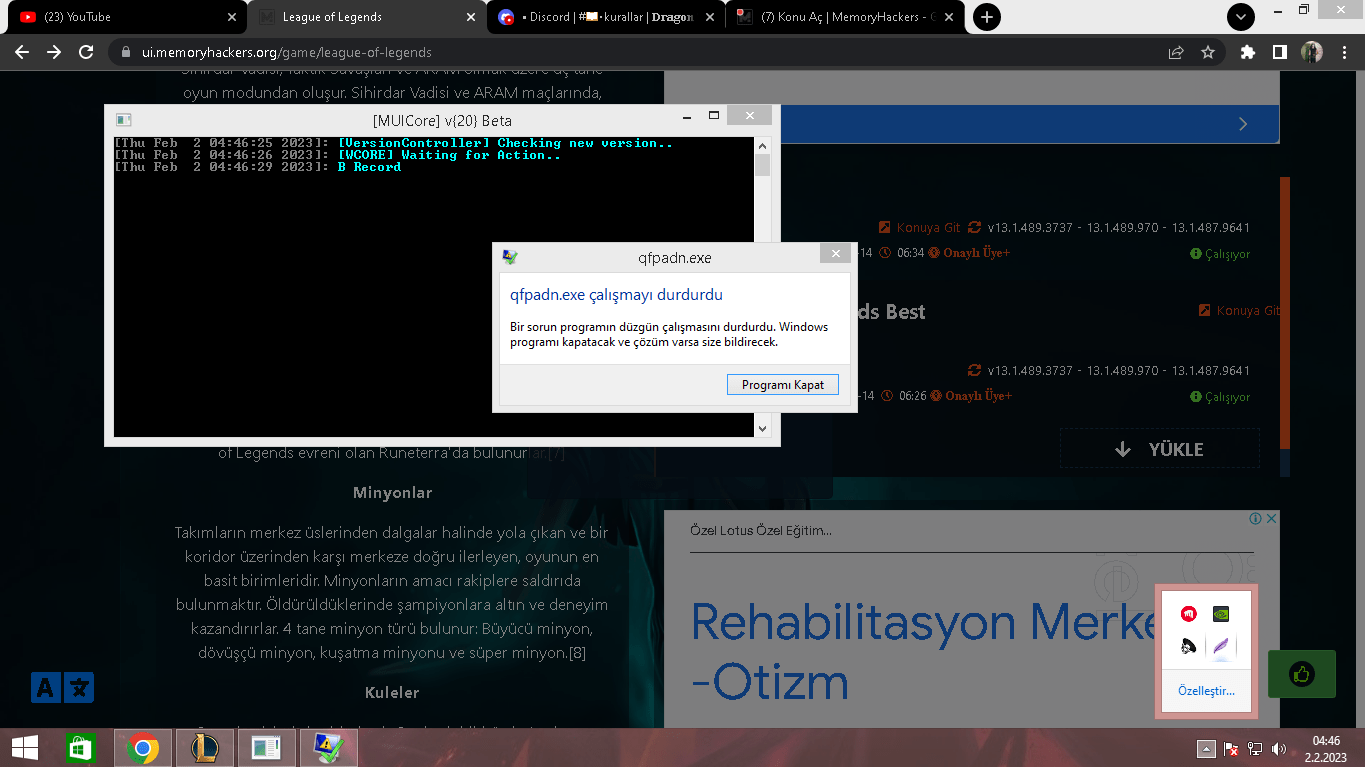Click the Minyonlar heading
Image resolution: width=1365 pixels, height=767 pixels.
tap(392, 493)
